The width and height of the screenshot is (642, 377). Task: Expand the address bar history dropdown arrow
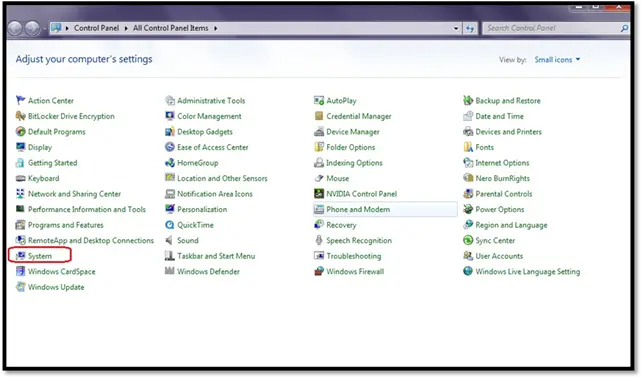[x=456, y=28]
